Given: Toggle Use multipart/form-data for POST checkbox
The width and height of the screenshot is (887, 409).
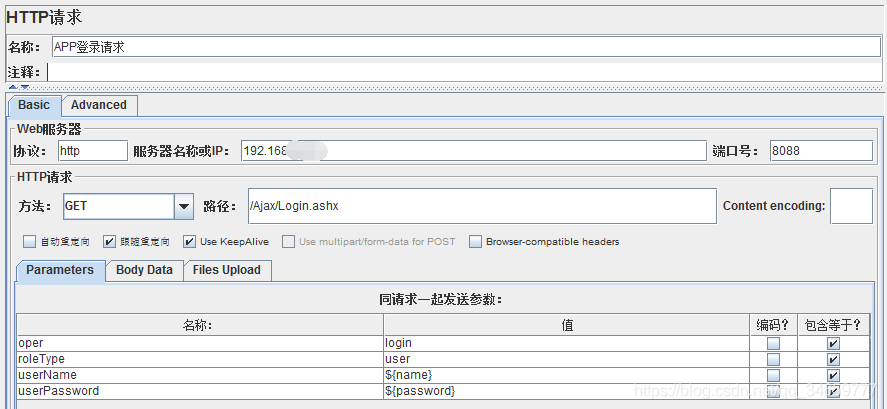Looking at the screenshot, I should click(289, 242).
